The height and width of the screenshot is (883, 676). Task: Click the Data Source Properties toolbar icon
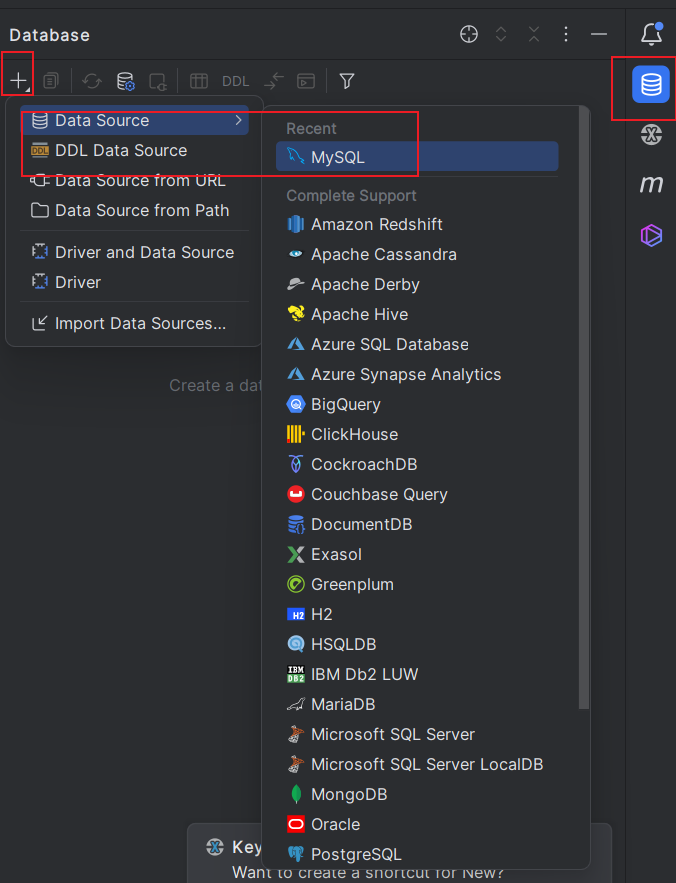125,81
